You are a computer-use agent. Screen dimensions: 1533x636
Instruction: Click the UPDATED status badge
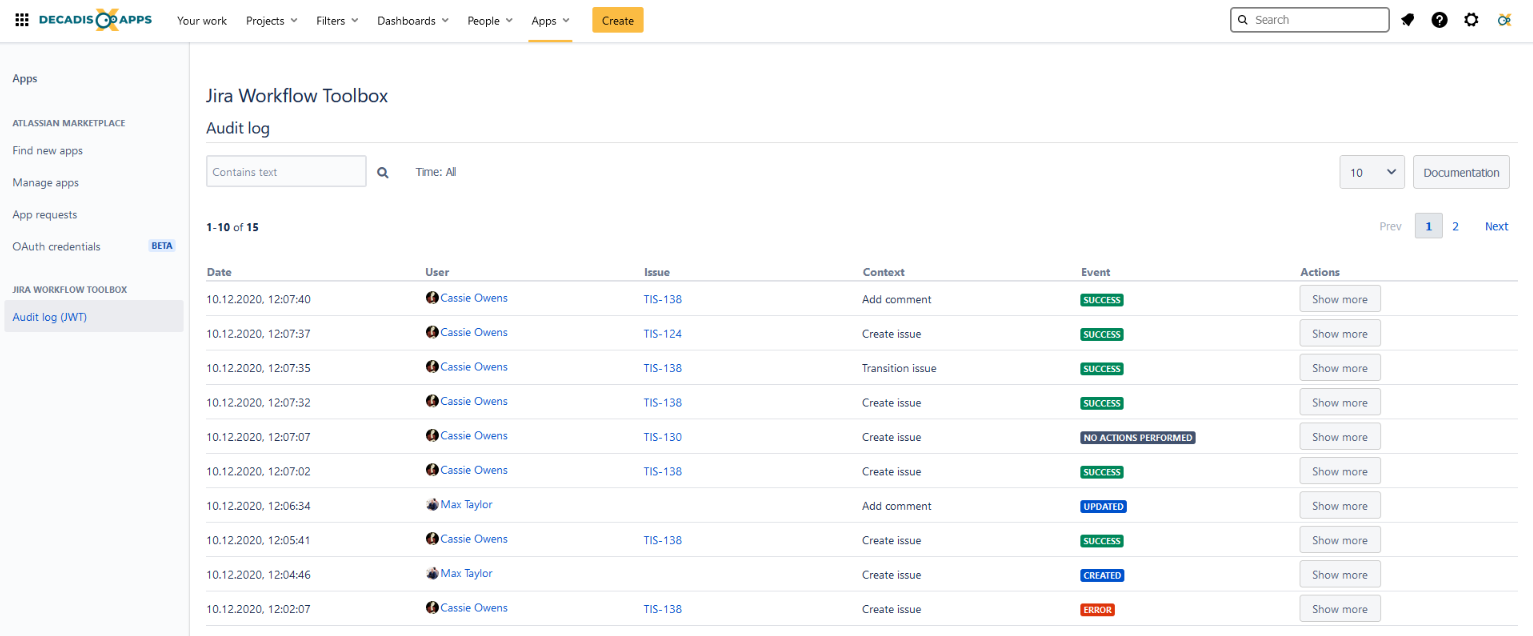pyautogui.click(x=1104, y=507)
